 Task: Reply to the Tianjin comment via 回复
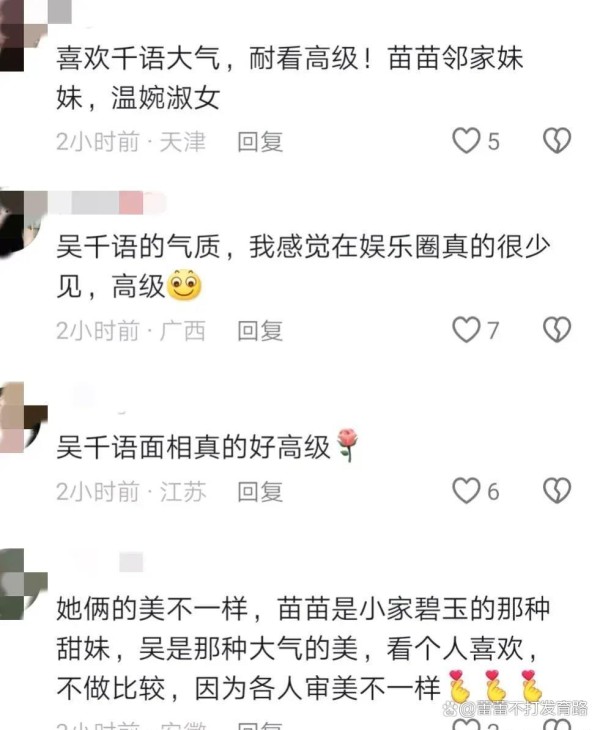tap(260, 142)
